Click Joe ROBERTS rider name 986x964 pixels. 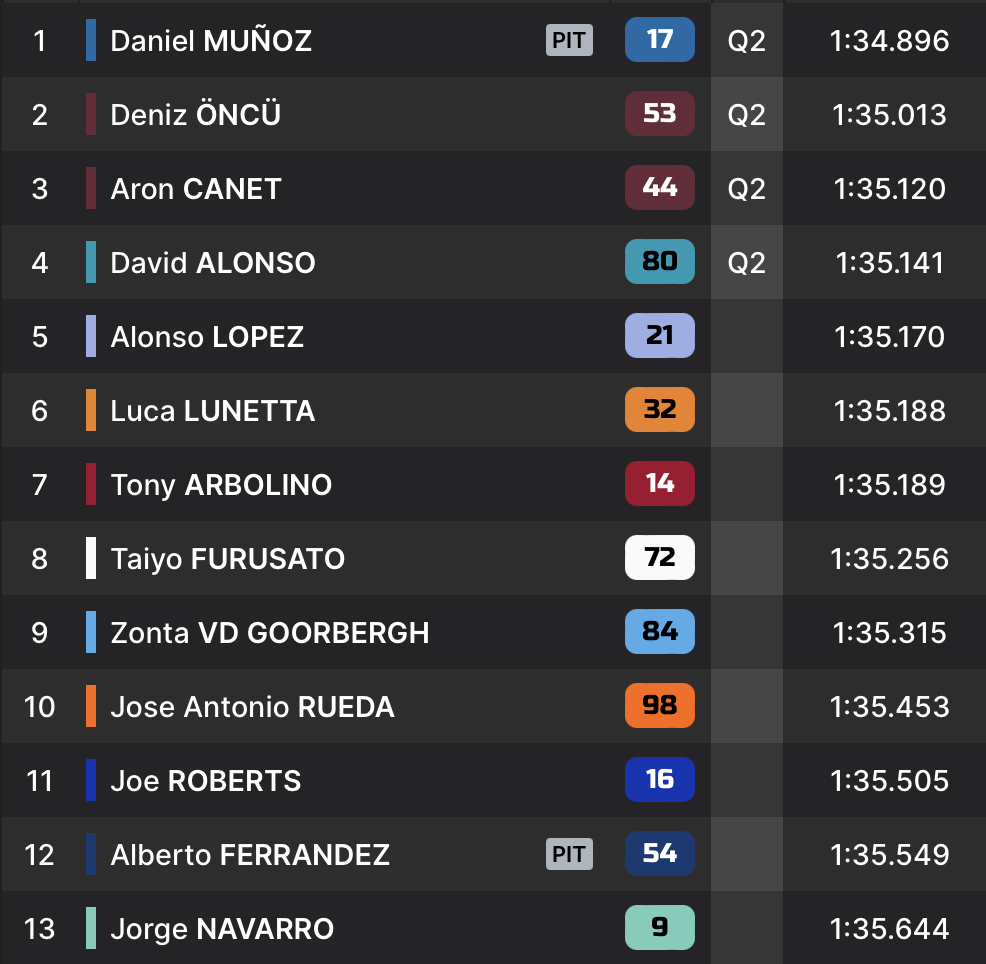(x=206, y=781)
